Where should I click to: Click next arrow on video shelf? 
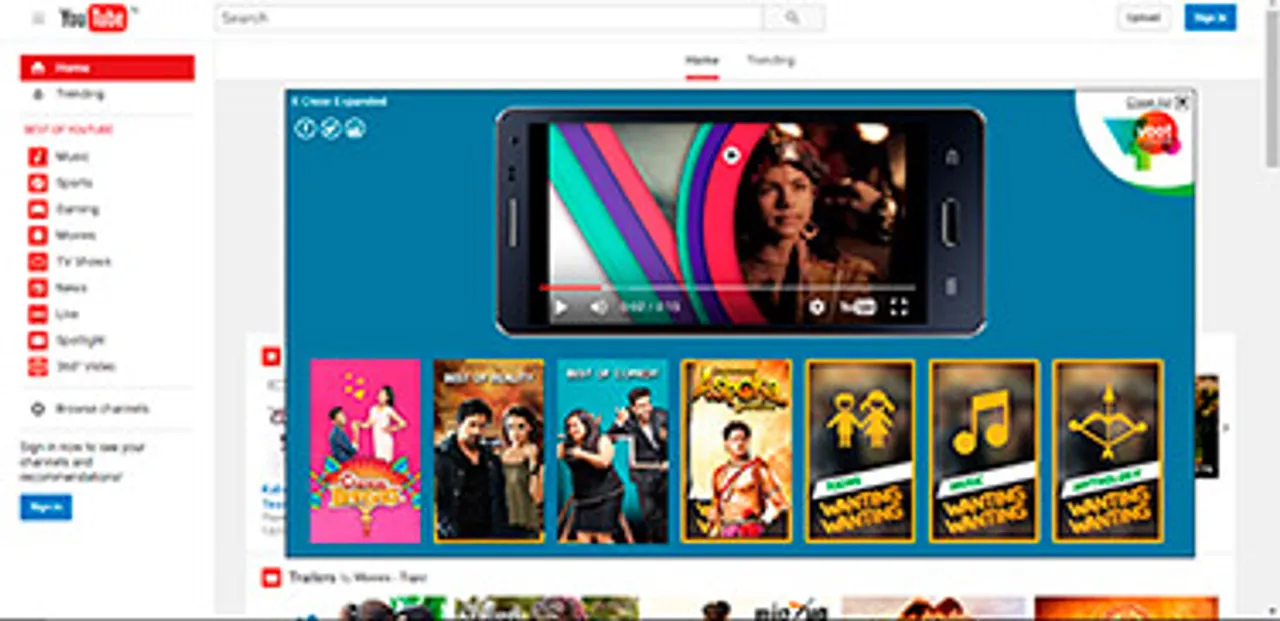coord(1227,428)
